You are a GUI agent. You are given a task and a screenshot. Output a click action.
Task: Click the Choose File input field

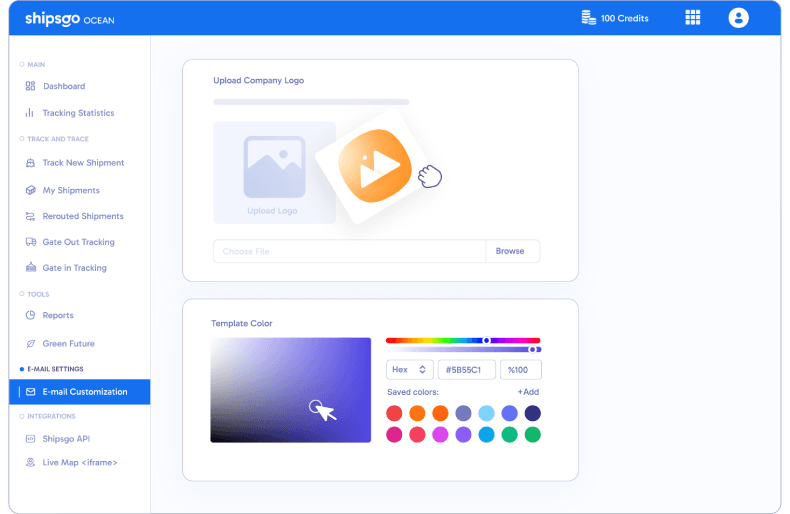tap(349, 251)
